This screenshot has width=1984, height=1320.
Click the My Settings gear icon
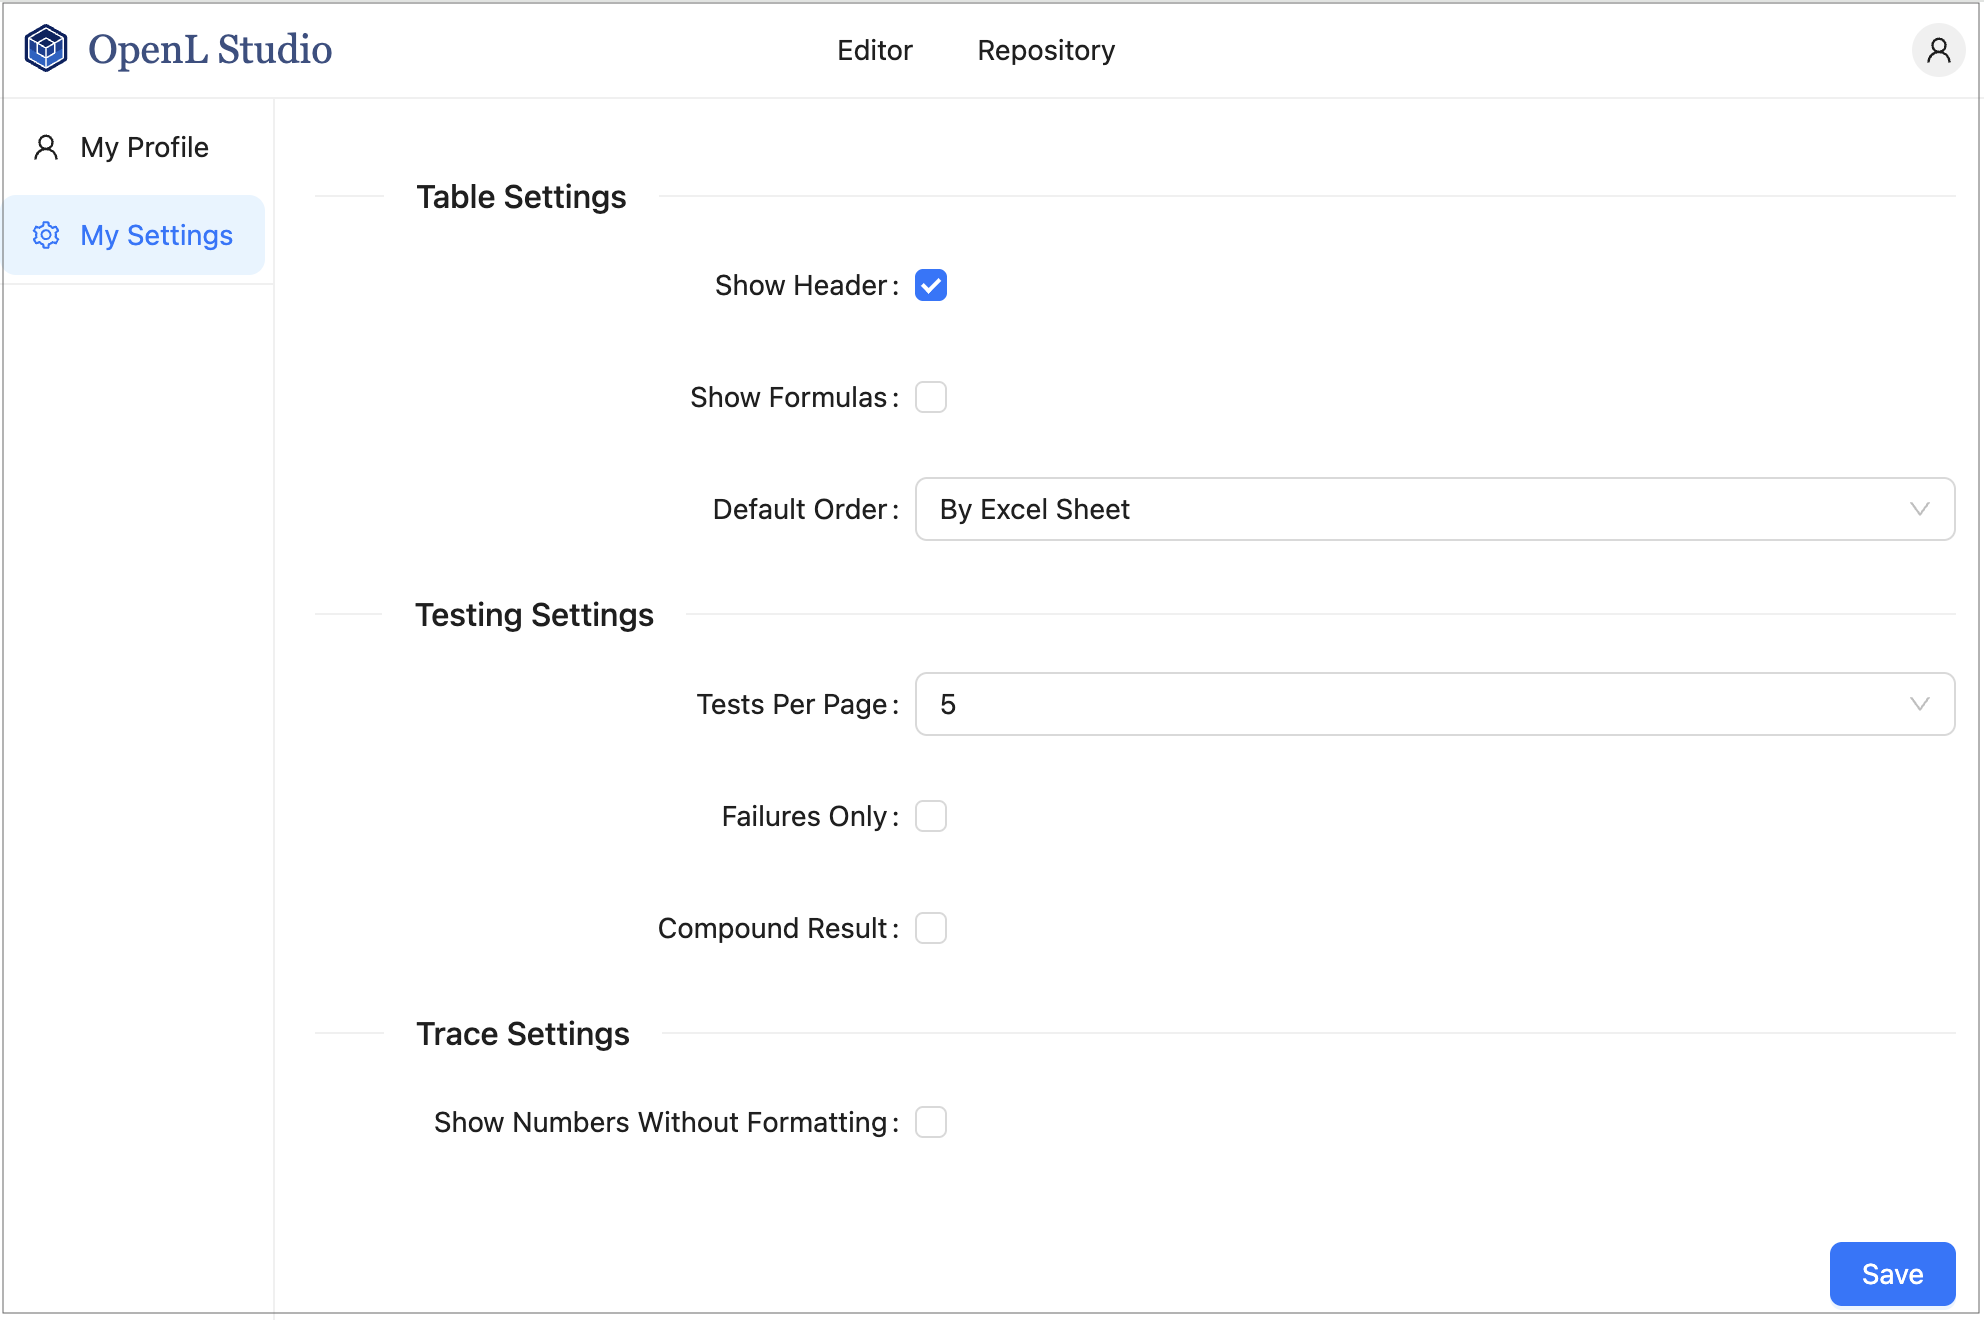(46, 235)
